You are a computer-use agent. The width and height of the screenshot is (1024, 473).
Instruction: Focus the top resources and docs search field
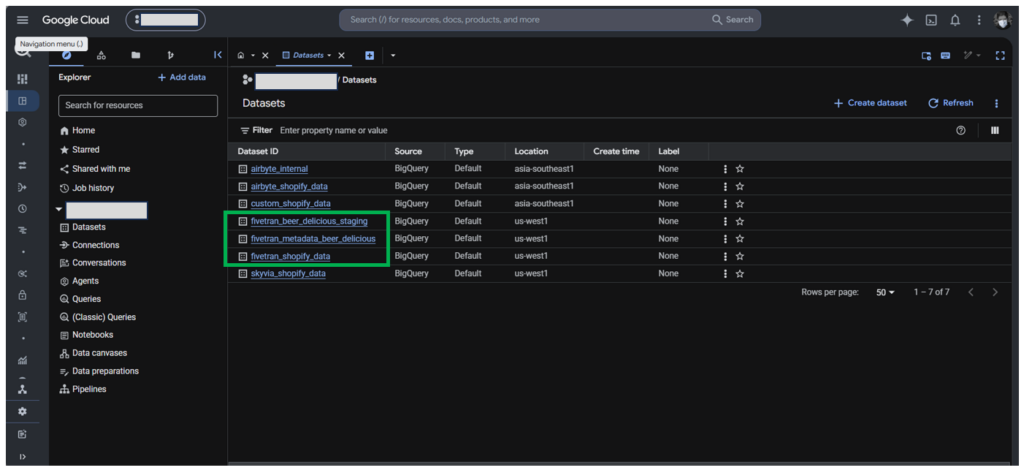coord(522,20)
